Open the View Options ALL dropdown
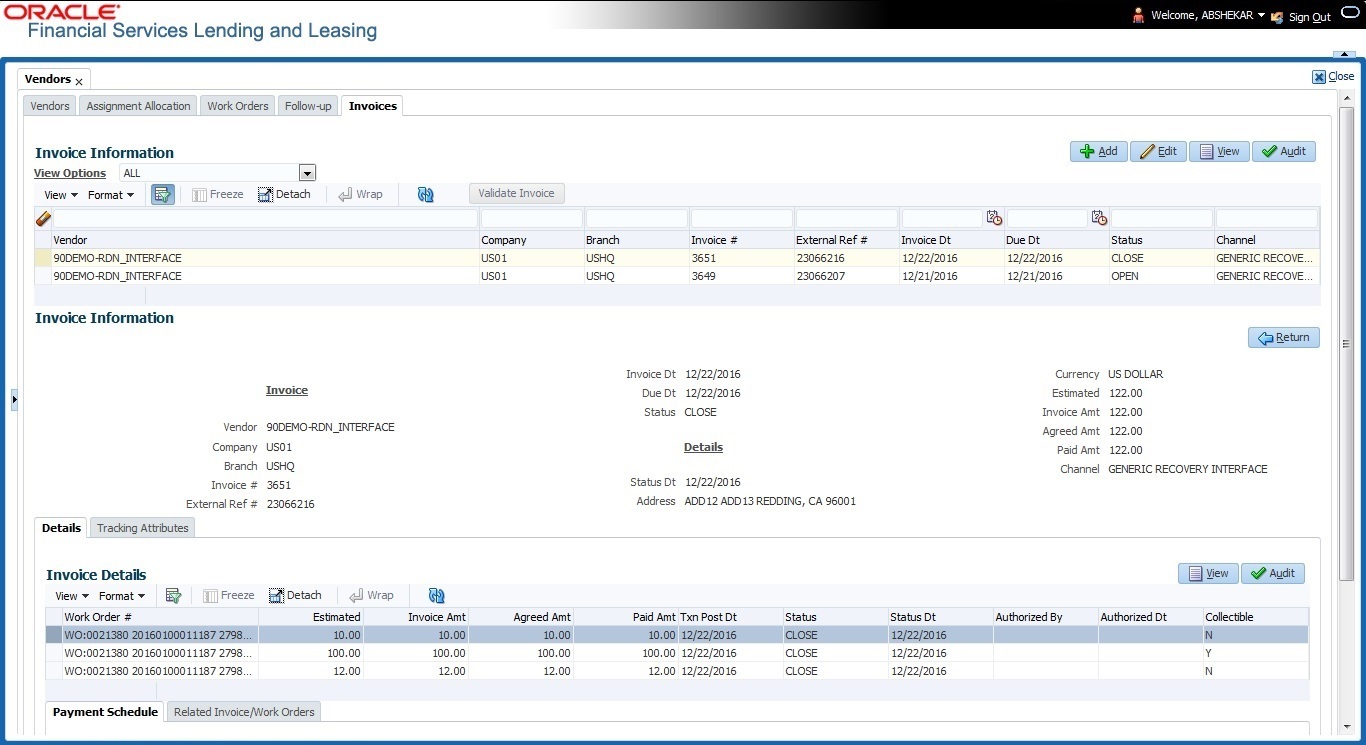 [x=307, y=174]
